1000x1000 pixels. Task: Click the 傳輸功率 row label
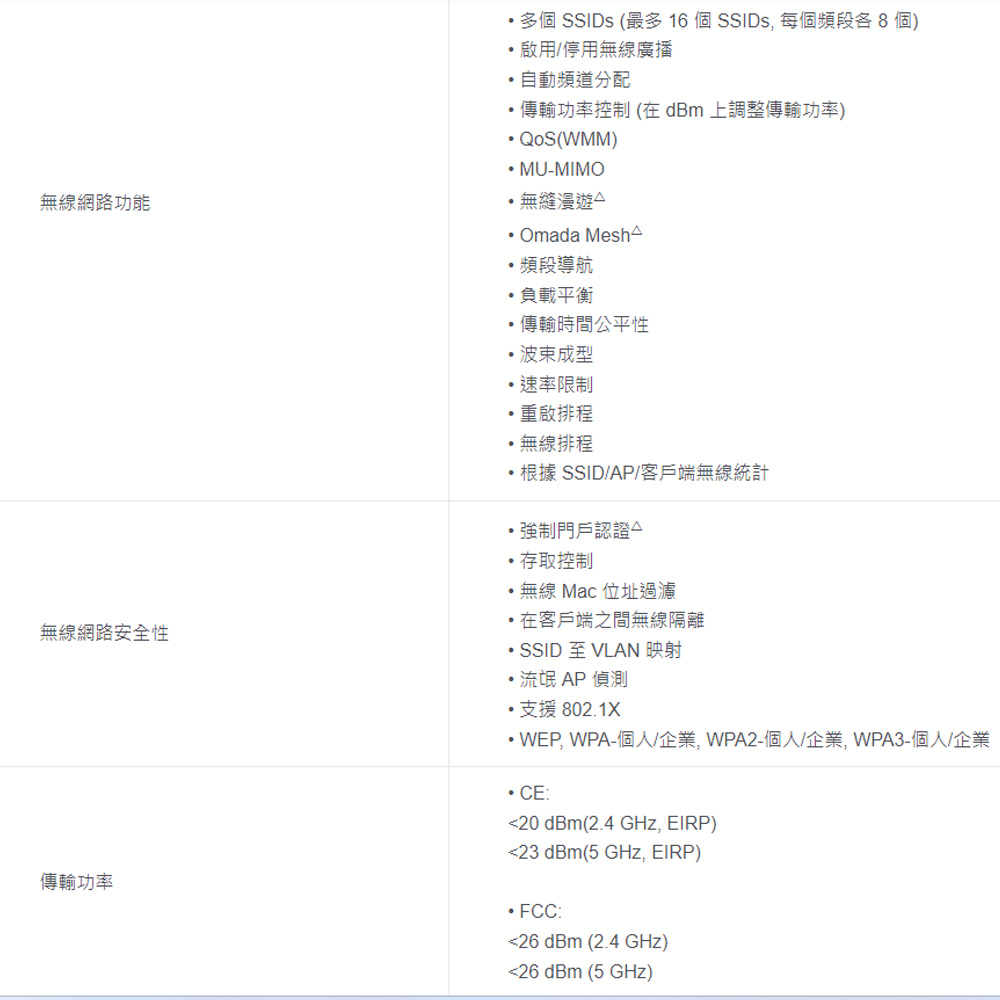tap(76, 882)
